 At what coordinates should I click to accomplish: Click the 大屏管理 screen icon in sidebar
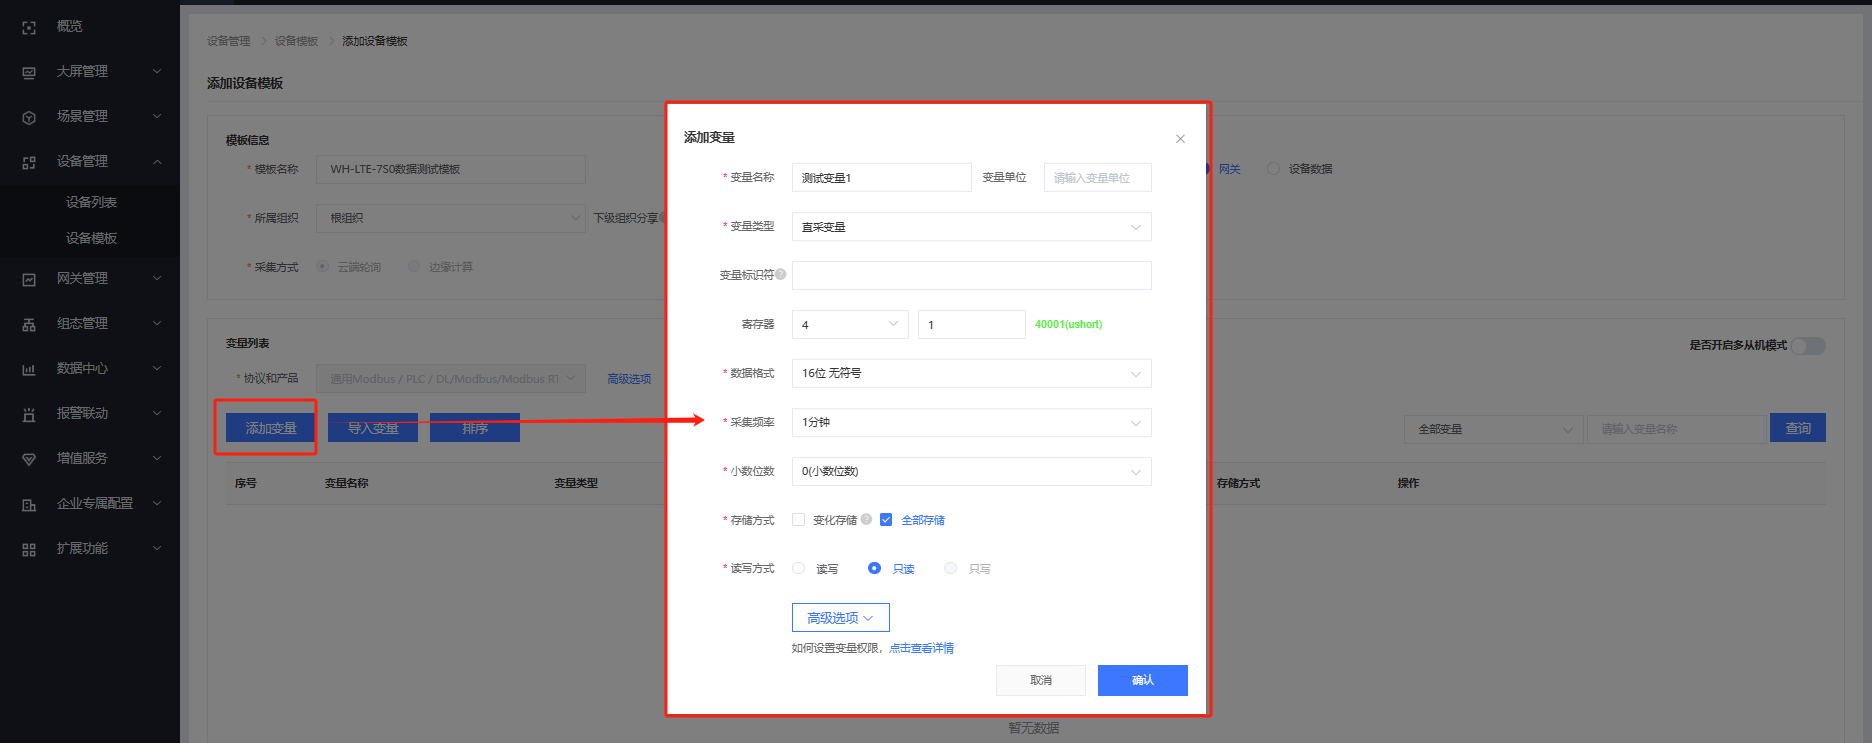(29, 72)
